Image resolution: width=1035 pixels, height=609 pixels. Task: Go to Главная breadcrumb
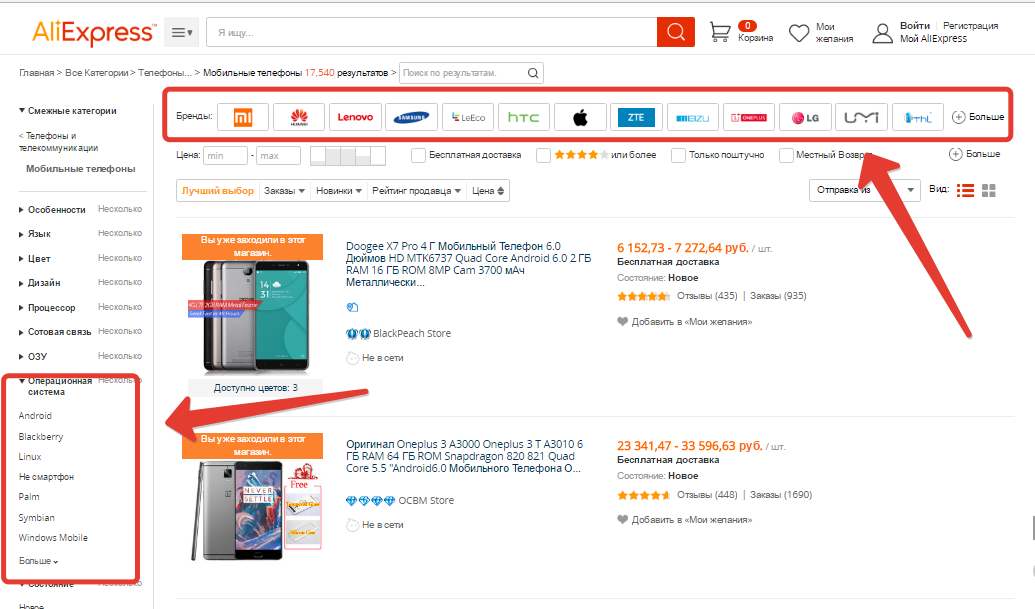36,73
